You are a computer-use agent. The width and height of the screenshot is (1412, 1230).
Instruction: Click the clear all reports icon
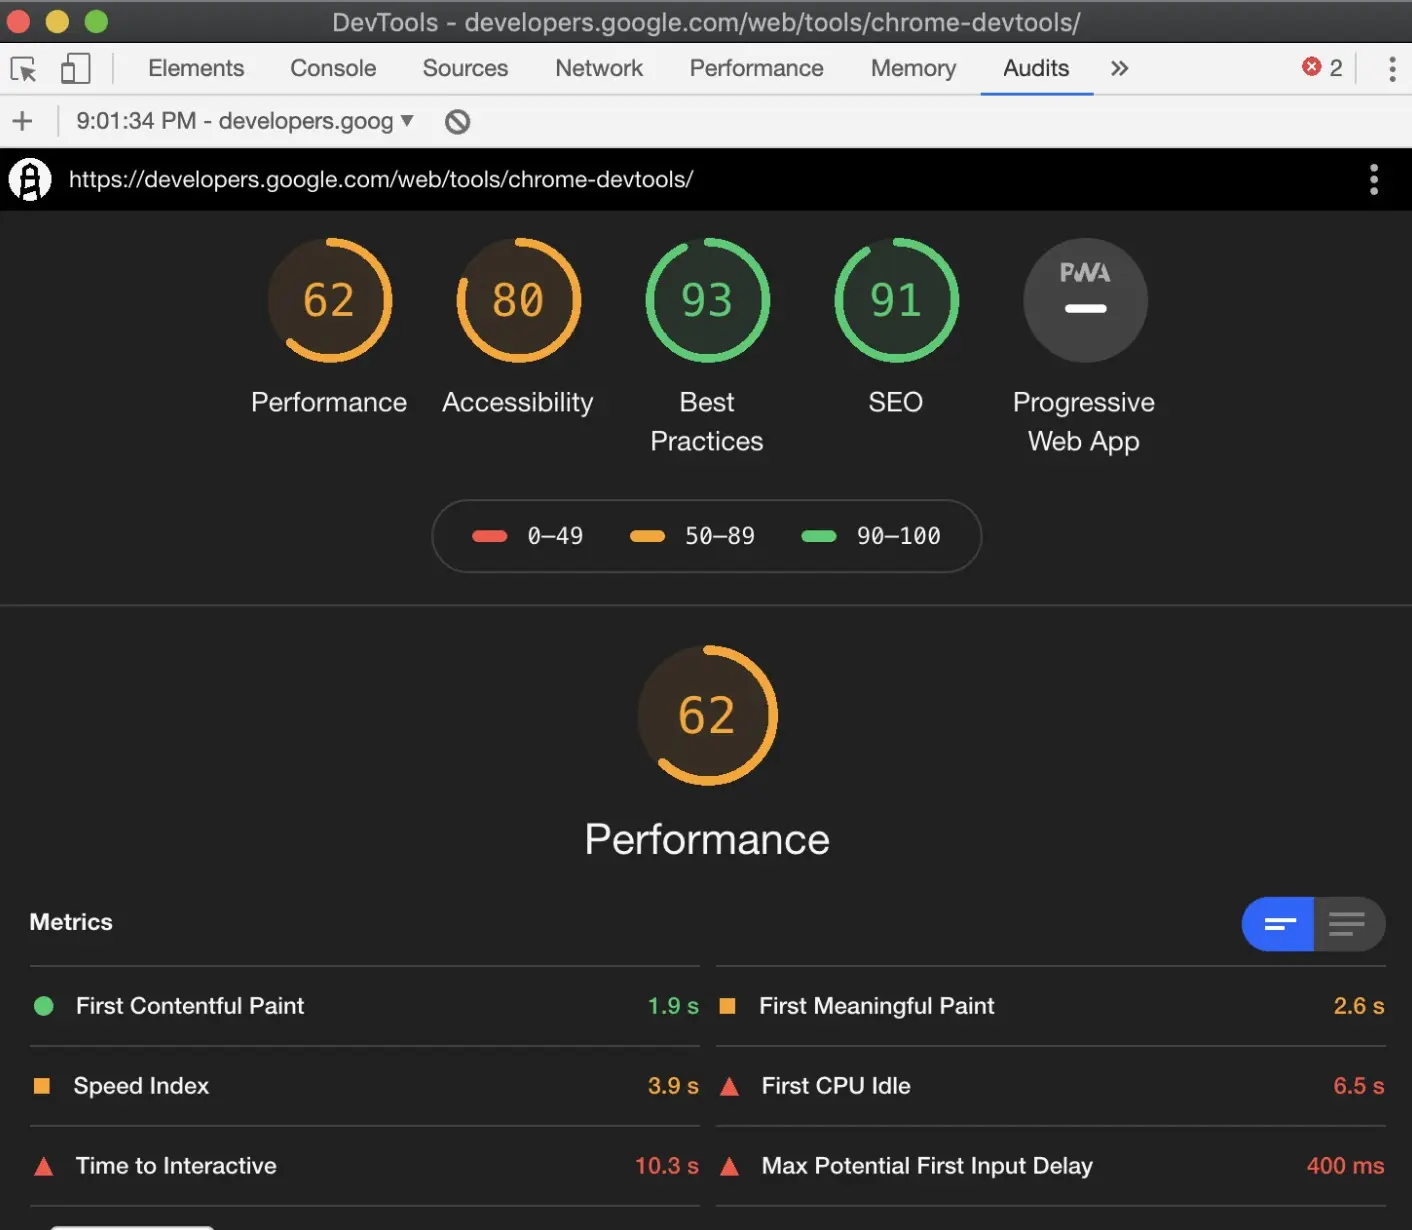coord(457,122)
